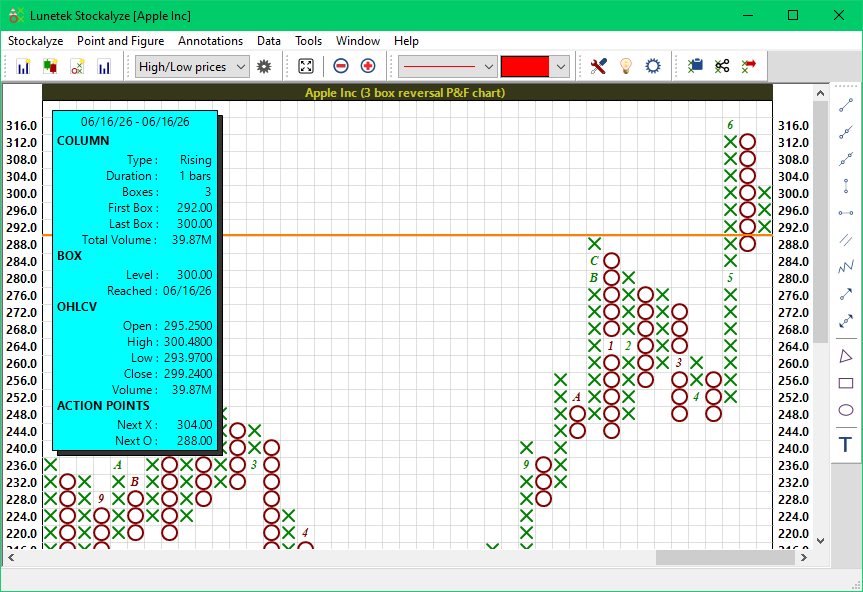The height and width of the screenshot is (592, 863).
Task: Zoom in with the red plus icon
Action: pos(368,67)
